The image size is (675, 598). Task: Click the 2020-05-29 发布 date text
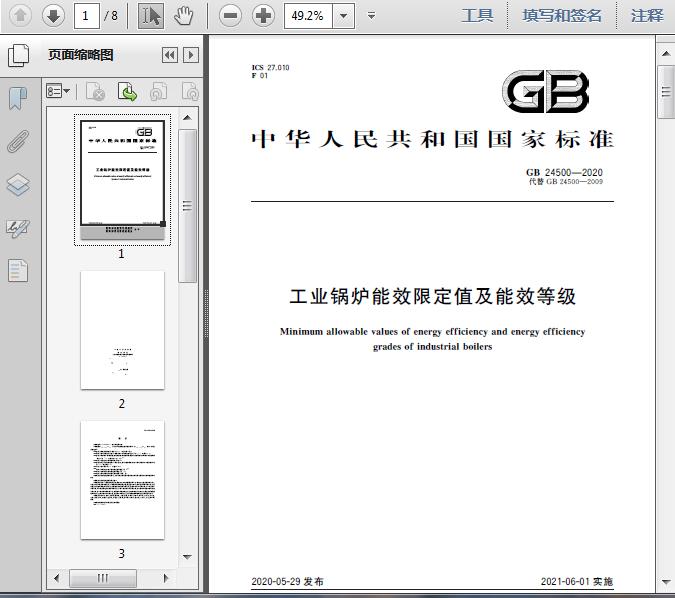pos(287,582)
